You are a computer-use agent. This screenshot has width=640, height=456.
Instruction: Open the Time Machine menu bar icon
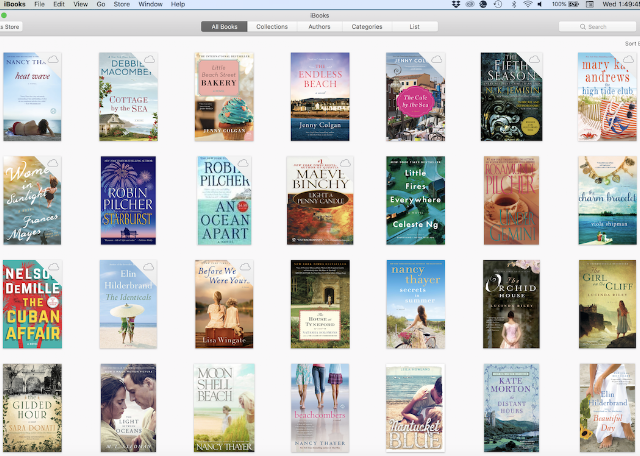[x=498, y=4]
